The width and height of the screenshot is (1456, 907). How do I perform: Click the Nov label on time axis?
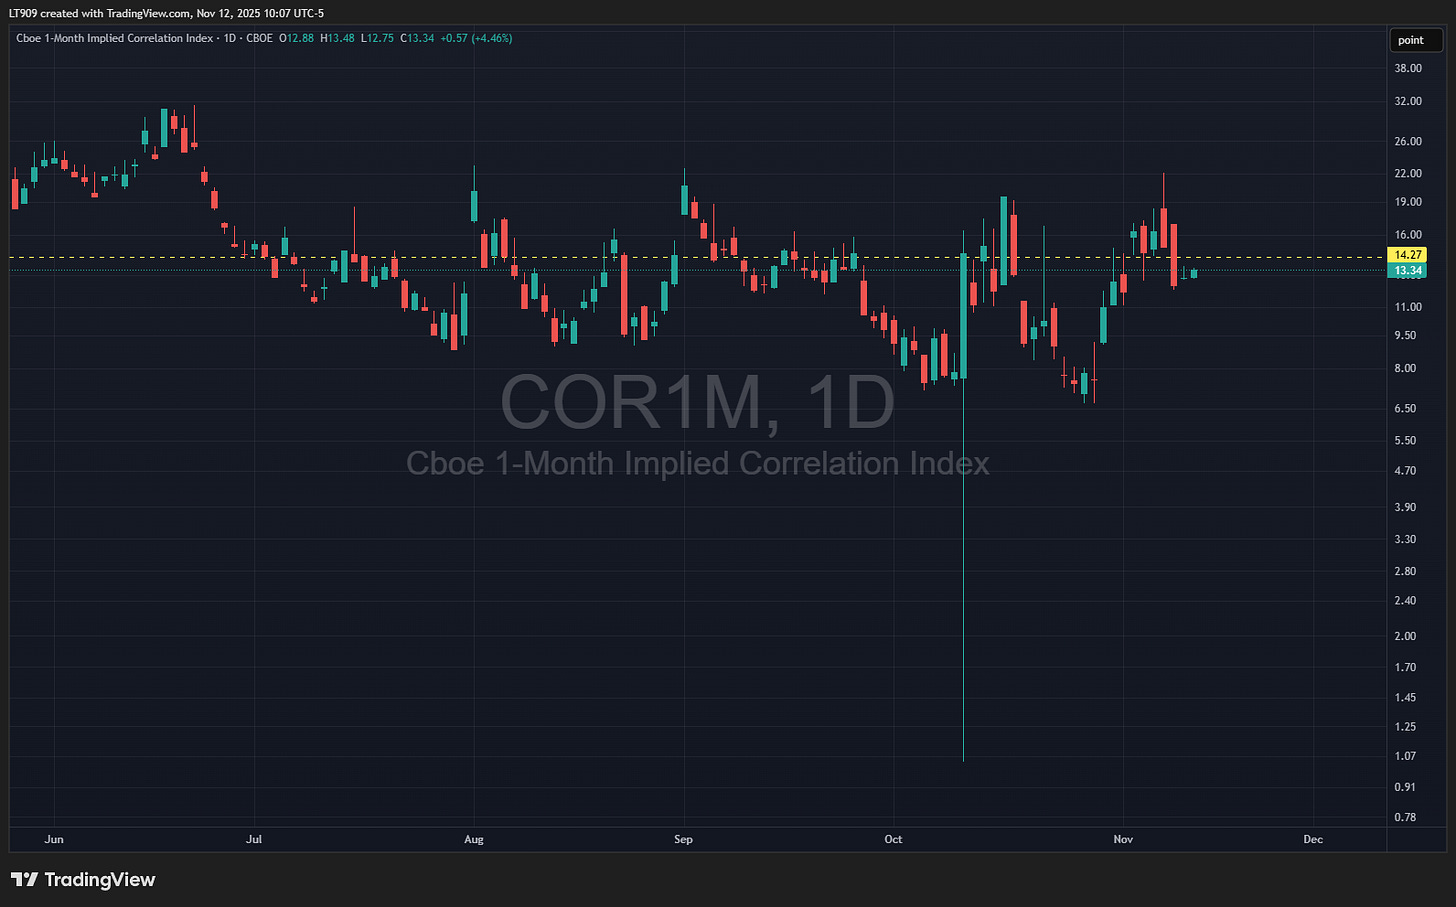(1123, 839)
